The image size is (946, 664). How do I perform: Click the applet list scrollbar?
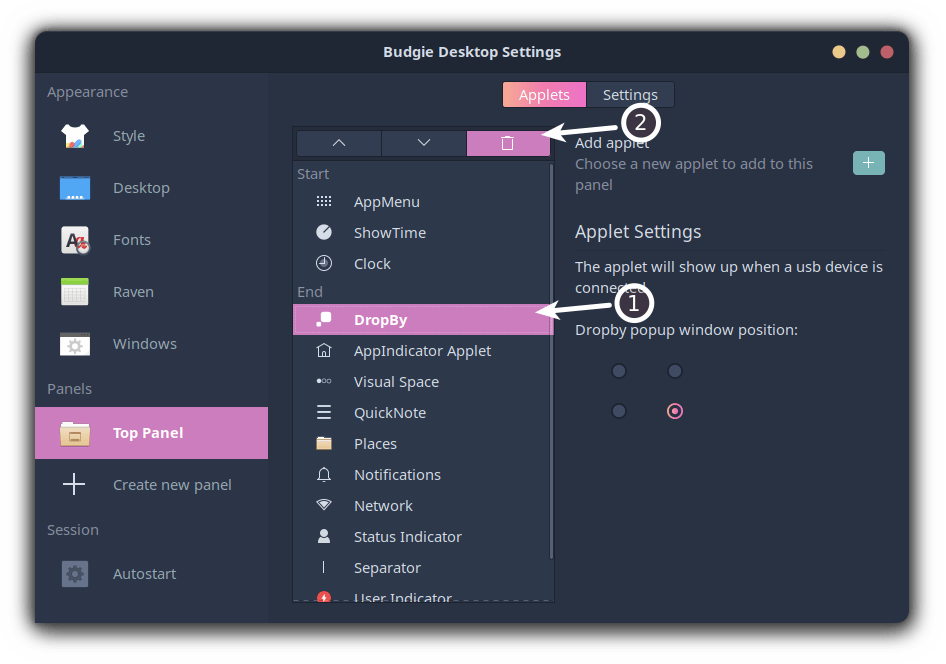pos(552,360)
